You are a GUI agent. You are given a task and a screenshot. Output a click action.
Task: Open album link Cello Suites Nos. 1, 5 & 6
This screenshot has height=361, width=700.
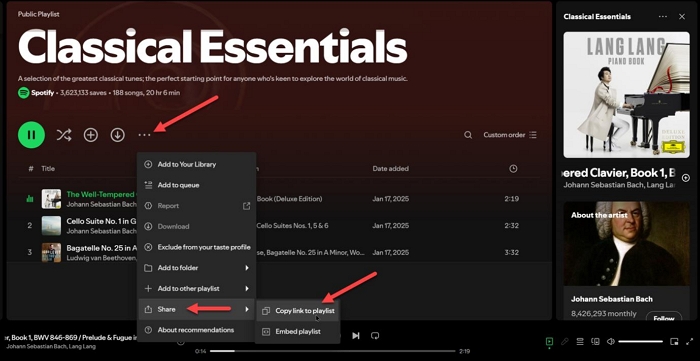coord(292,226)
